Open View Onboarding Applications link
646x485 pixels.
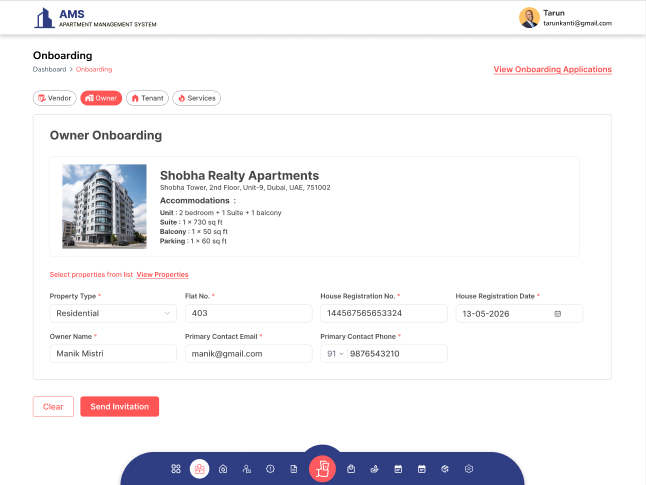click(x=552, y=69)
